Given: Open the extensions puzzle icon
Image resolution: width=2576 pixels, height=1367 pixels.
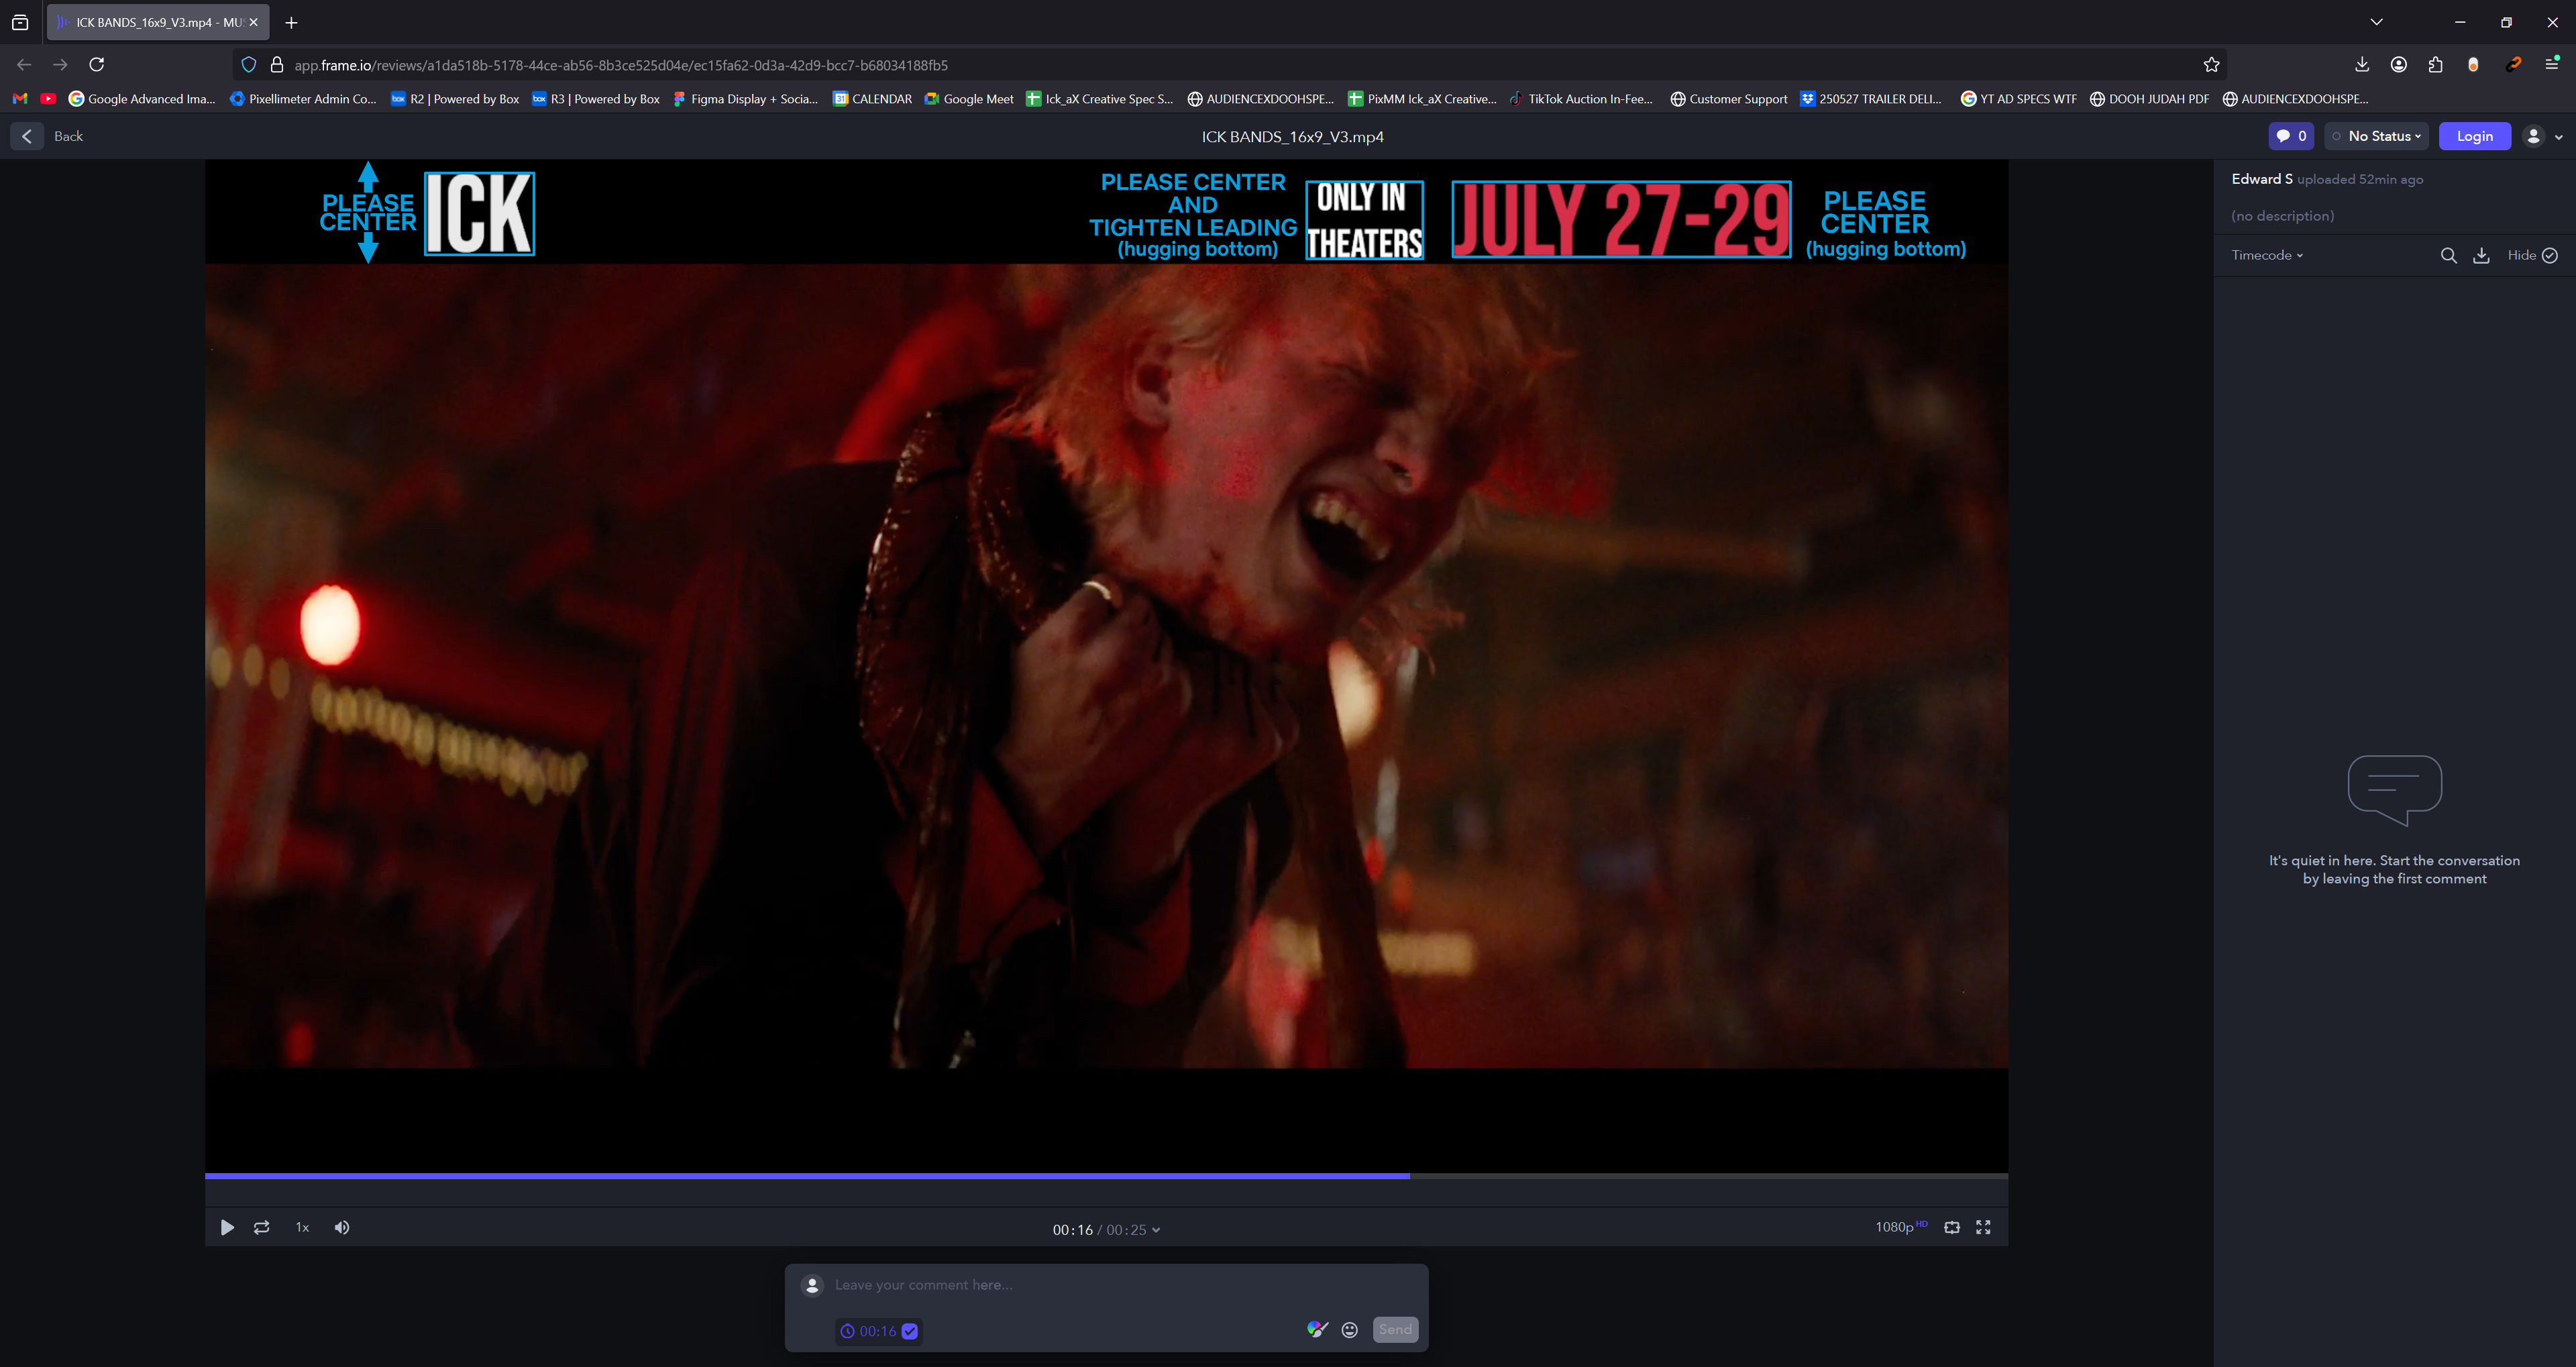Looking at the screenshot, I should click(x=2435, y=65).
